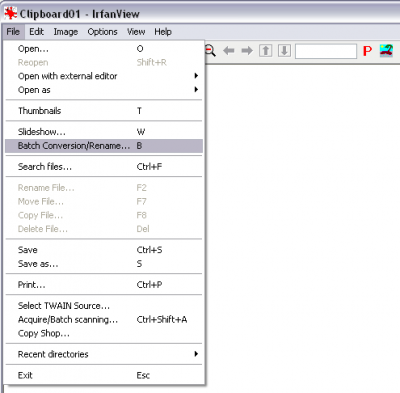Open the Options menu

102,32
